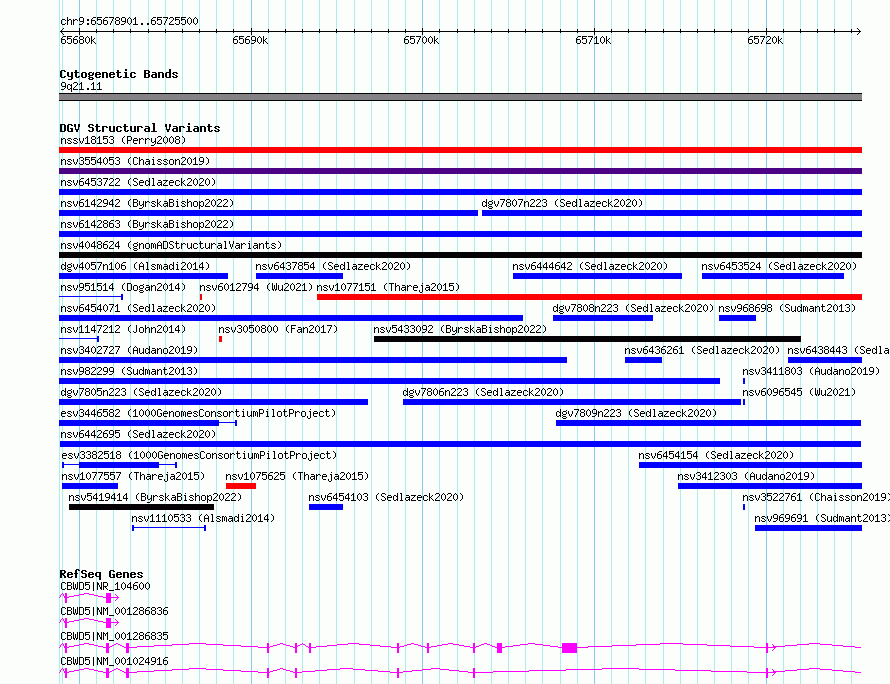Open variant nsv6453722 (Sedlazeck2020)
Screen dimensions: 890x684
138,182
